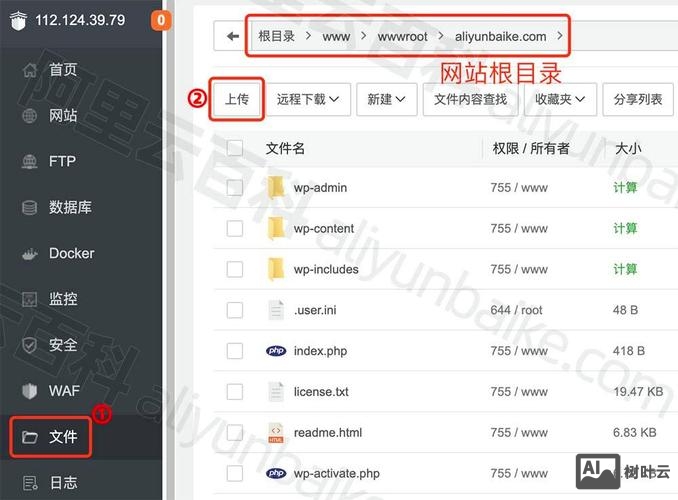678x500 pixels.
Task: Click wwwroot in the breadcrumb path
Action: (x=402, y=37)
